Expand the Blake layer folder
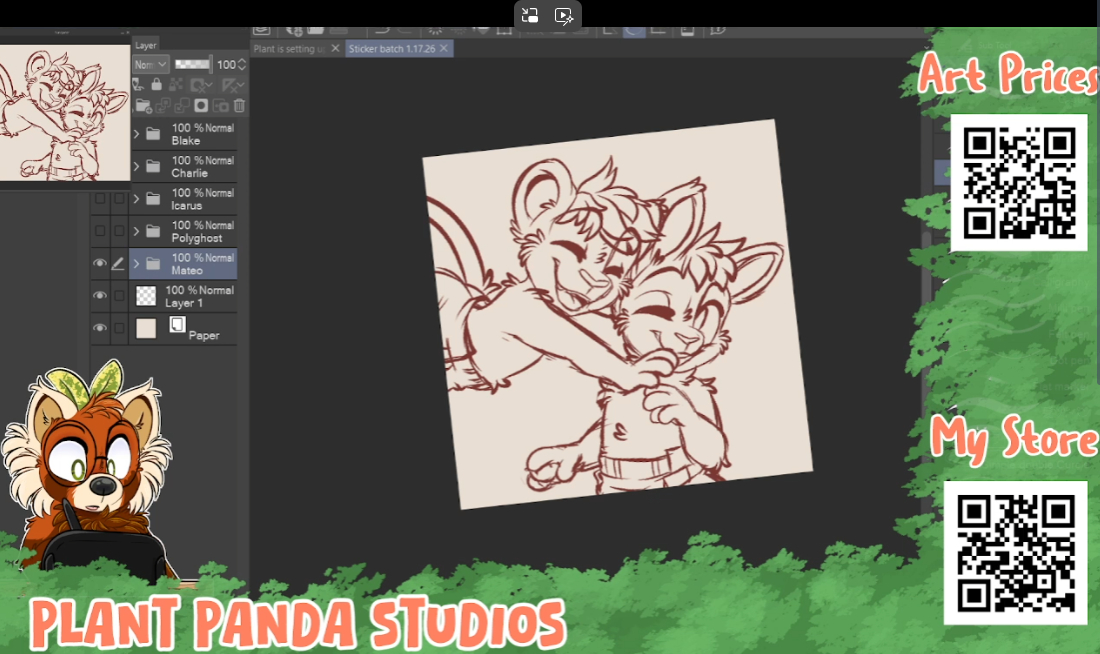This screenshot has width=1100, height=654. 137,134
